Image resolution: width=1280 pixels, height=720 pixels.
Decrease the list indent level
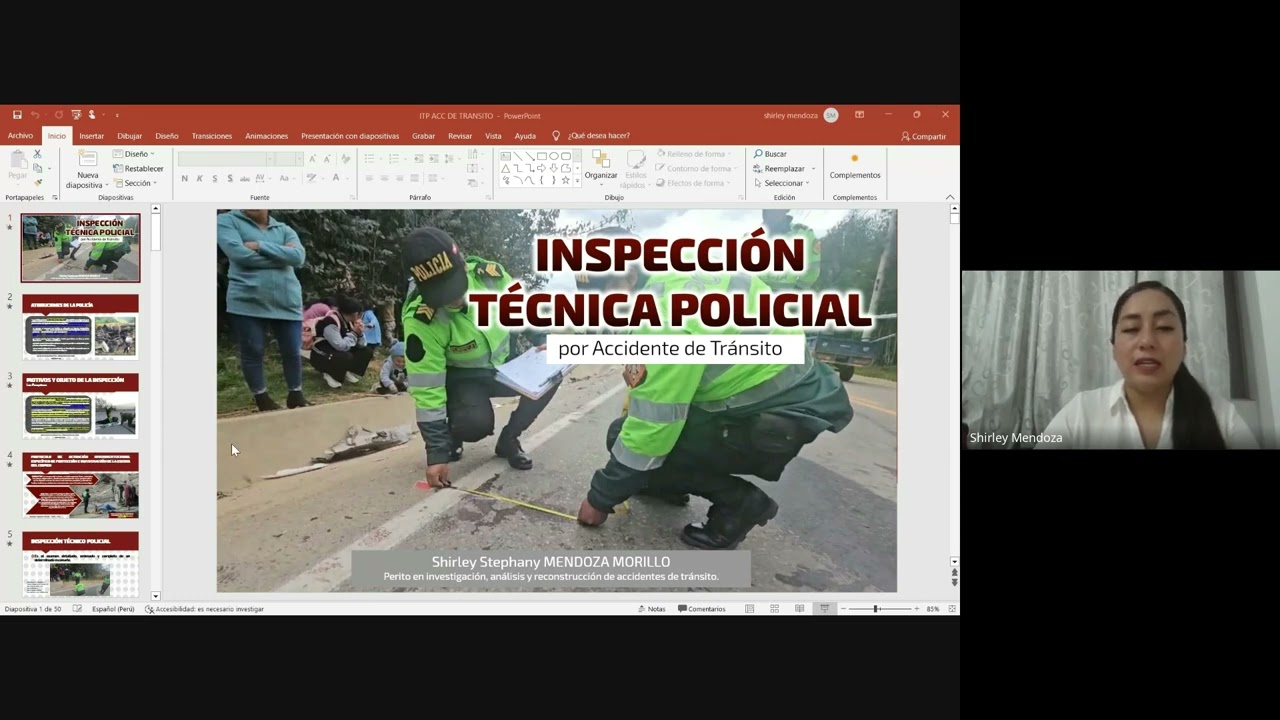click(418, 159)
